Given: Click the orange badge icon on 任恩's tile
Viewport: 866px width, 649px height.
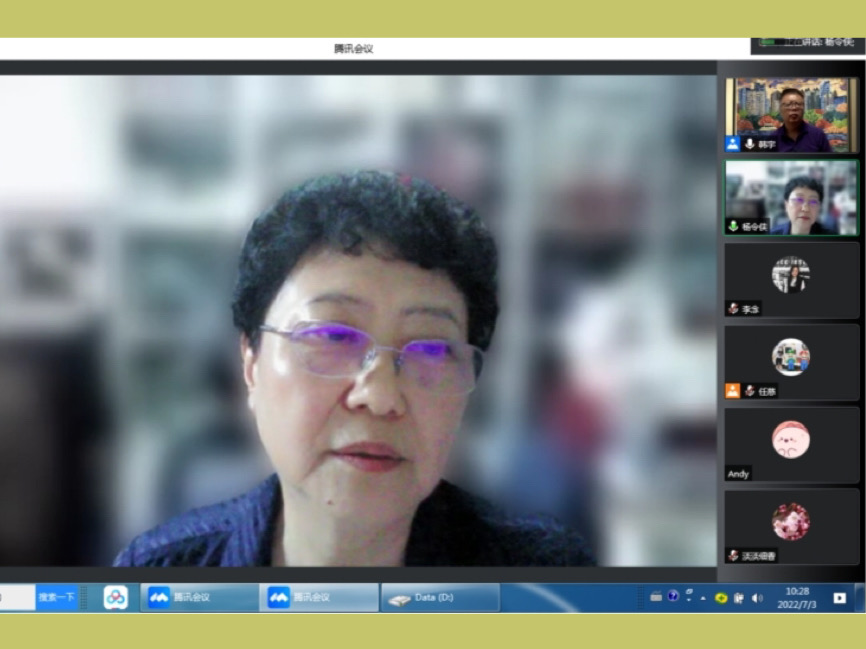Looking at the screenshot, I should pos(733,391).
